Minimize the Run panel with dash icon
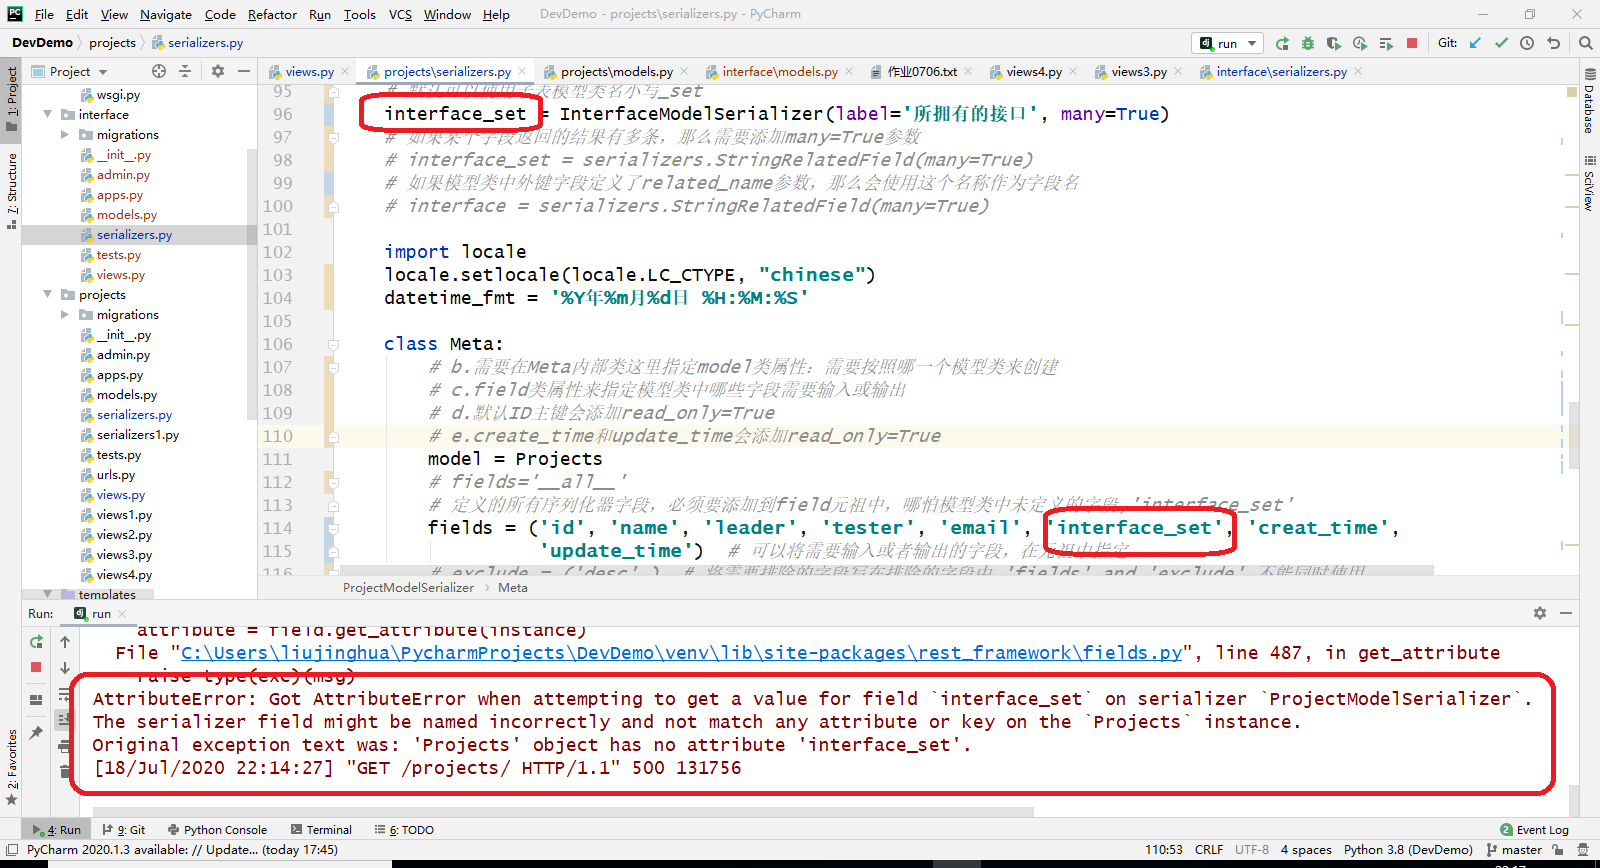Viewport: 1600px width, 868px height. (1566, 613)
